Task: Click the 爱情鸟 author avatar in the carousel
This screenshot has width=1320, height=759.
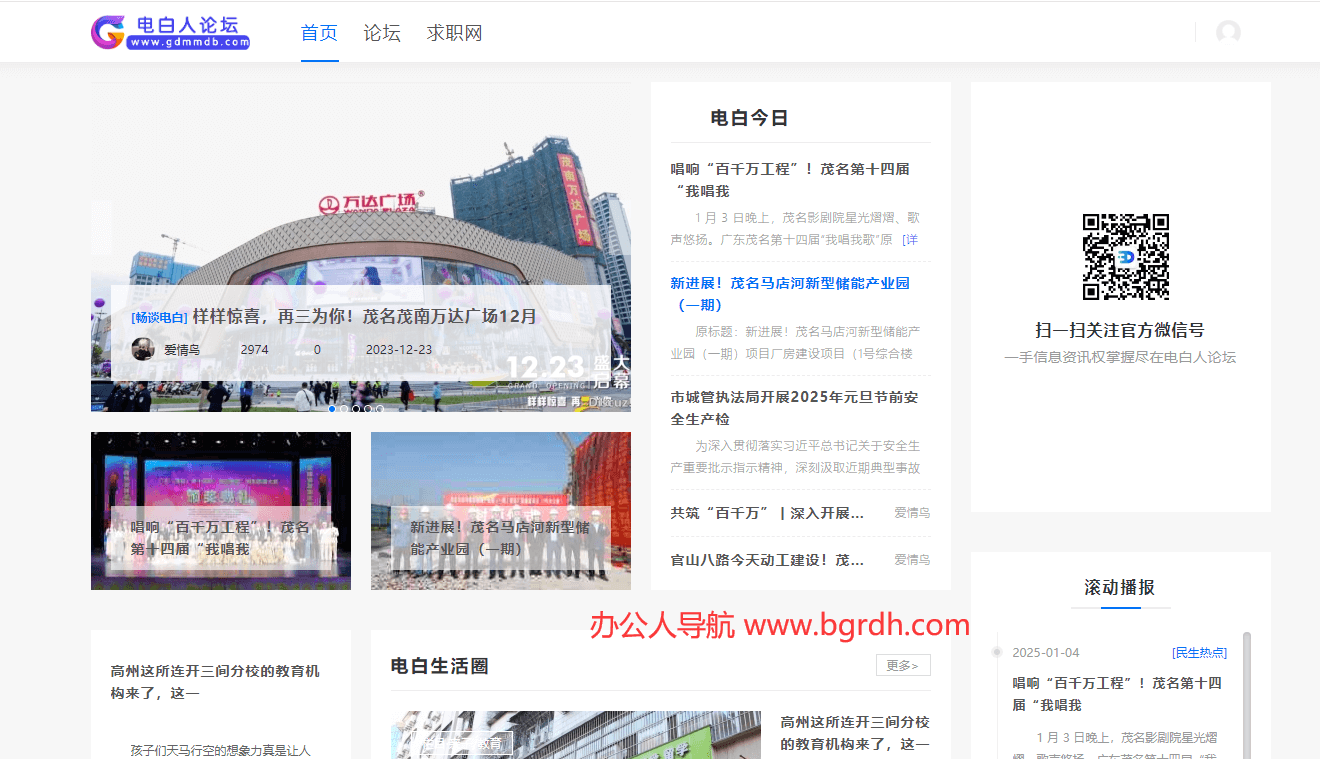Action: click(x=143, y=349)
